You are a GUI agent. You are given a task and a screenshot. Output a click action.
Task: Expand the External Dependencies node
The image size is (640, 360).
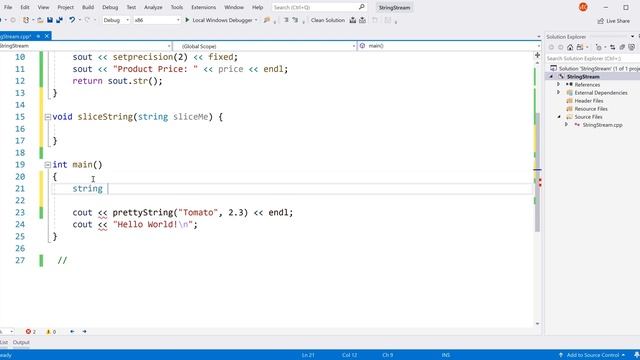point(559,93)
